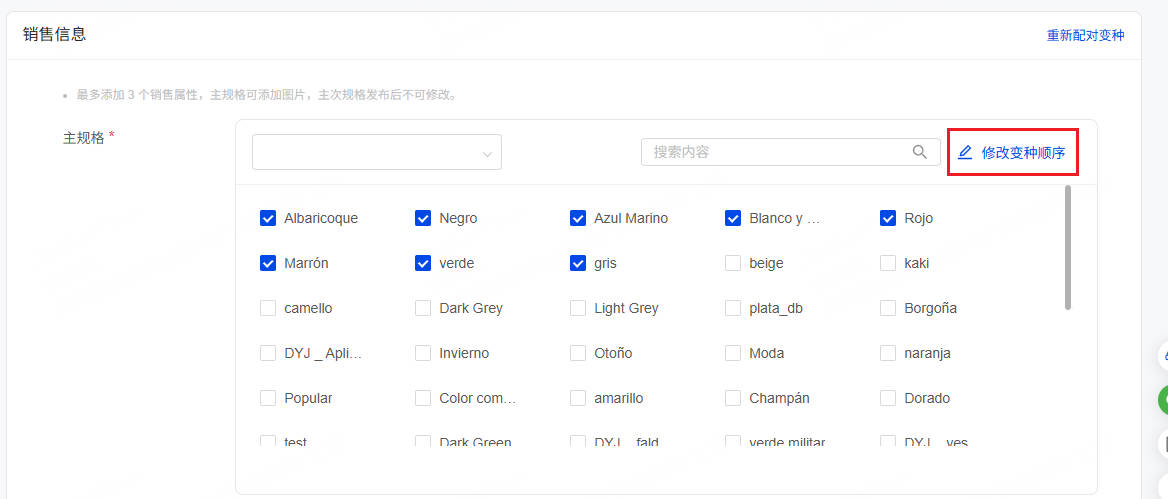Uncheck the Rojo checkbox
The width and height of the screenshot is (1168, 499).
888,218
